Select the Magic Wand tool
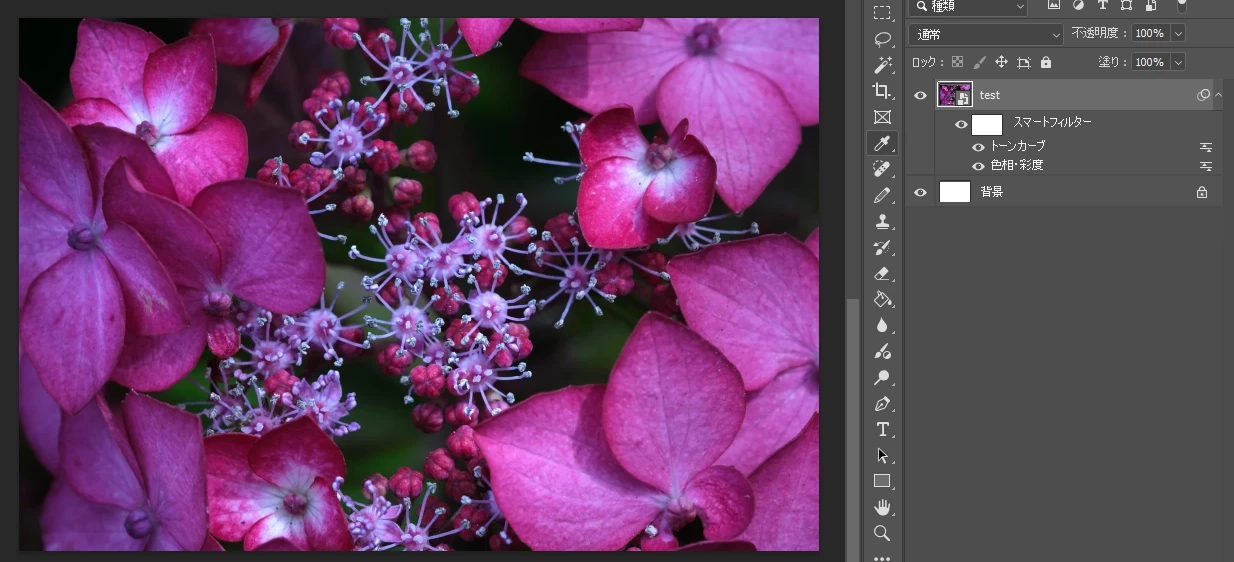 882,65
